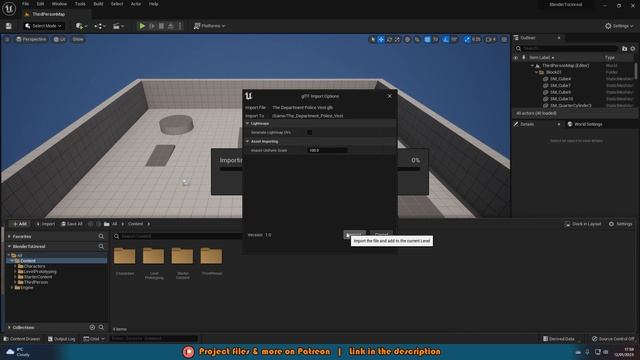
Task: Open the Window menu
Action: (59, 4)
